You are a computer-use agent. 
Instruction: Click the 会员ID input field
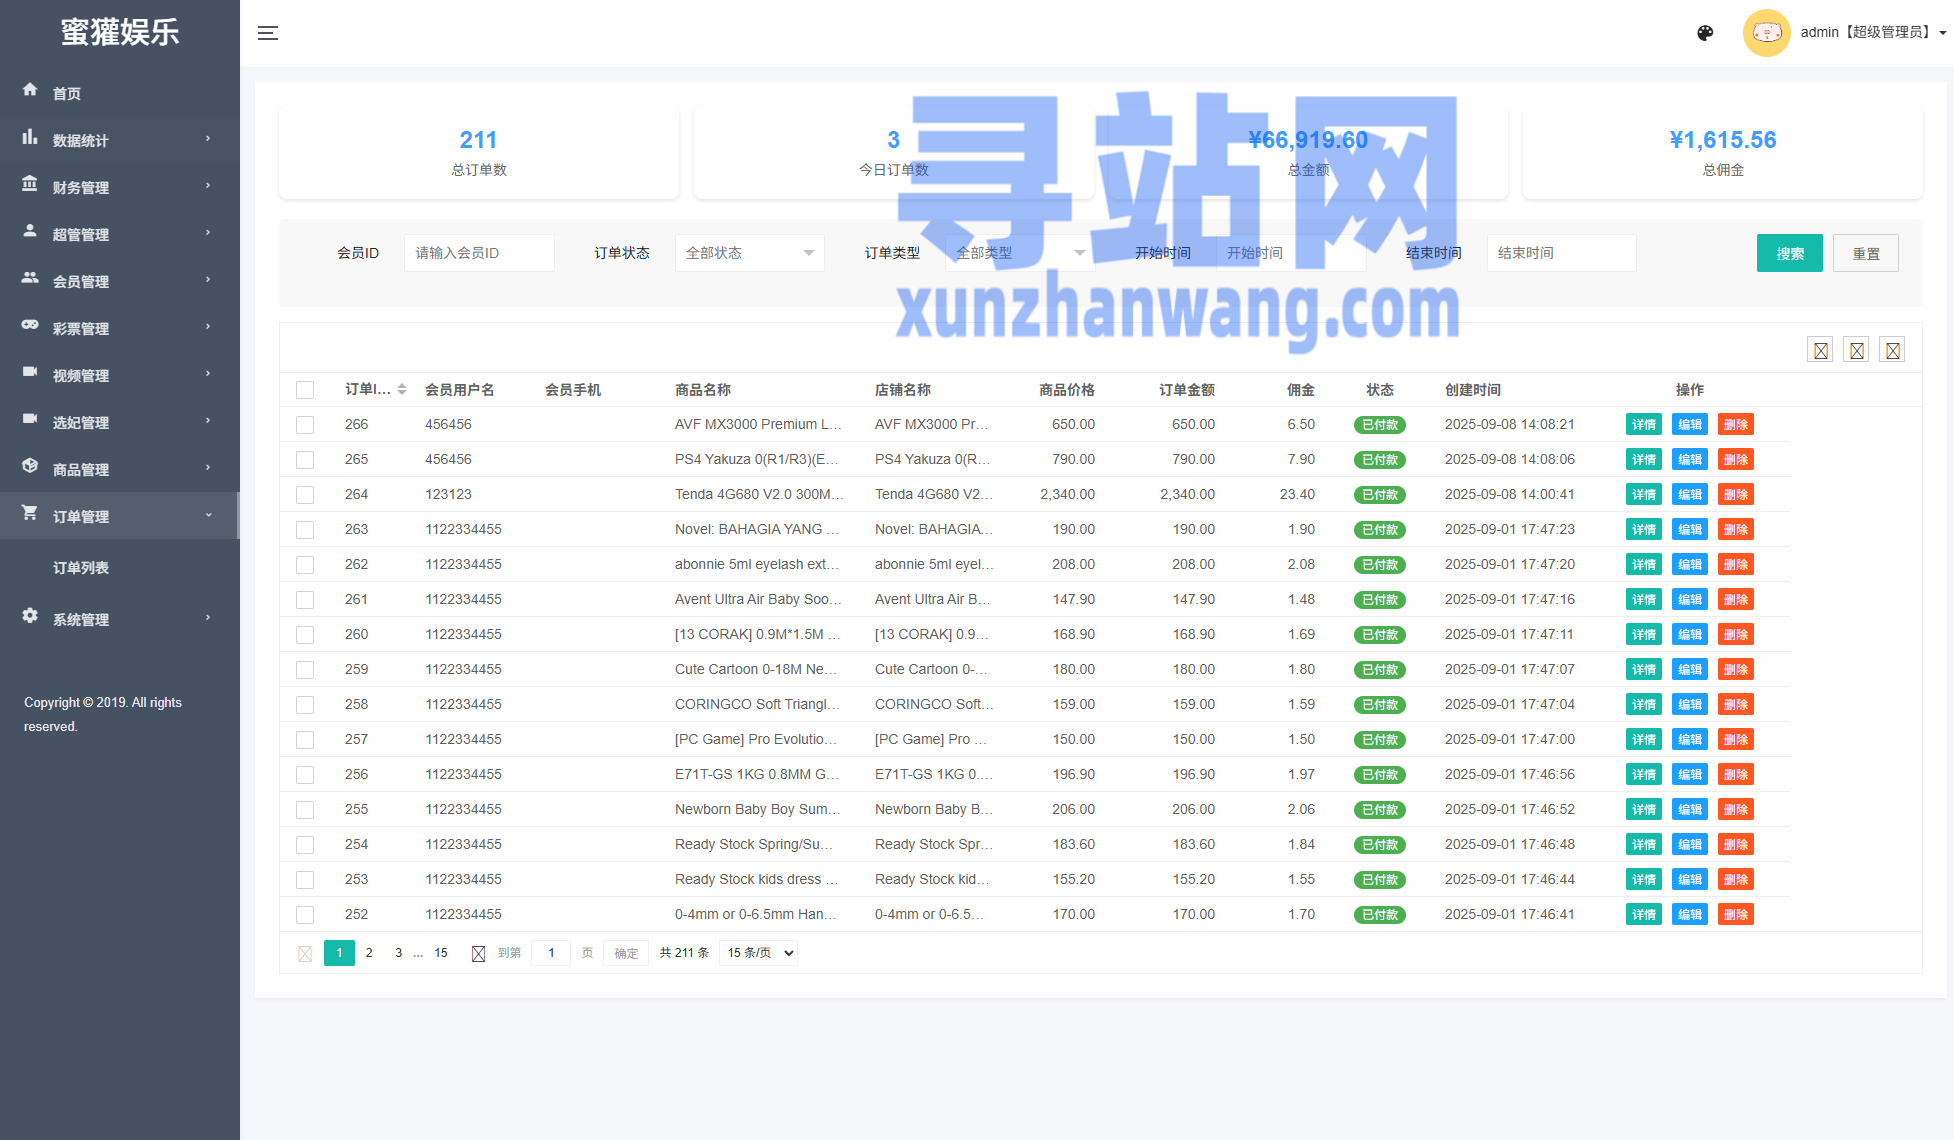[x=479, y=253]
